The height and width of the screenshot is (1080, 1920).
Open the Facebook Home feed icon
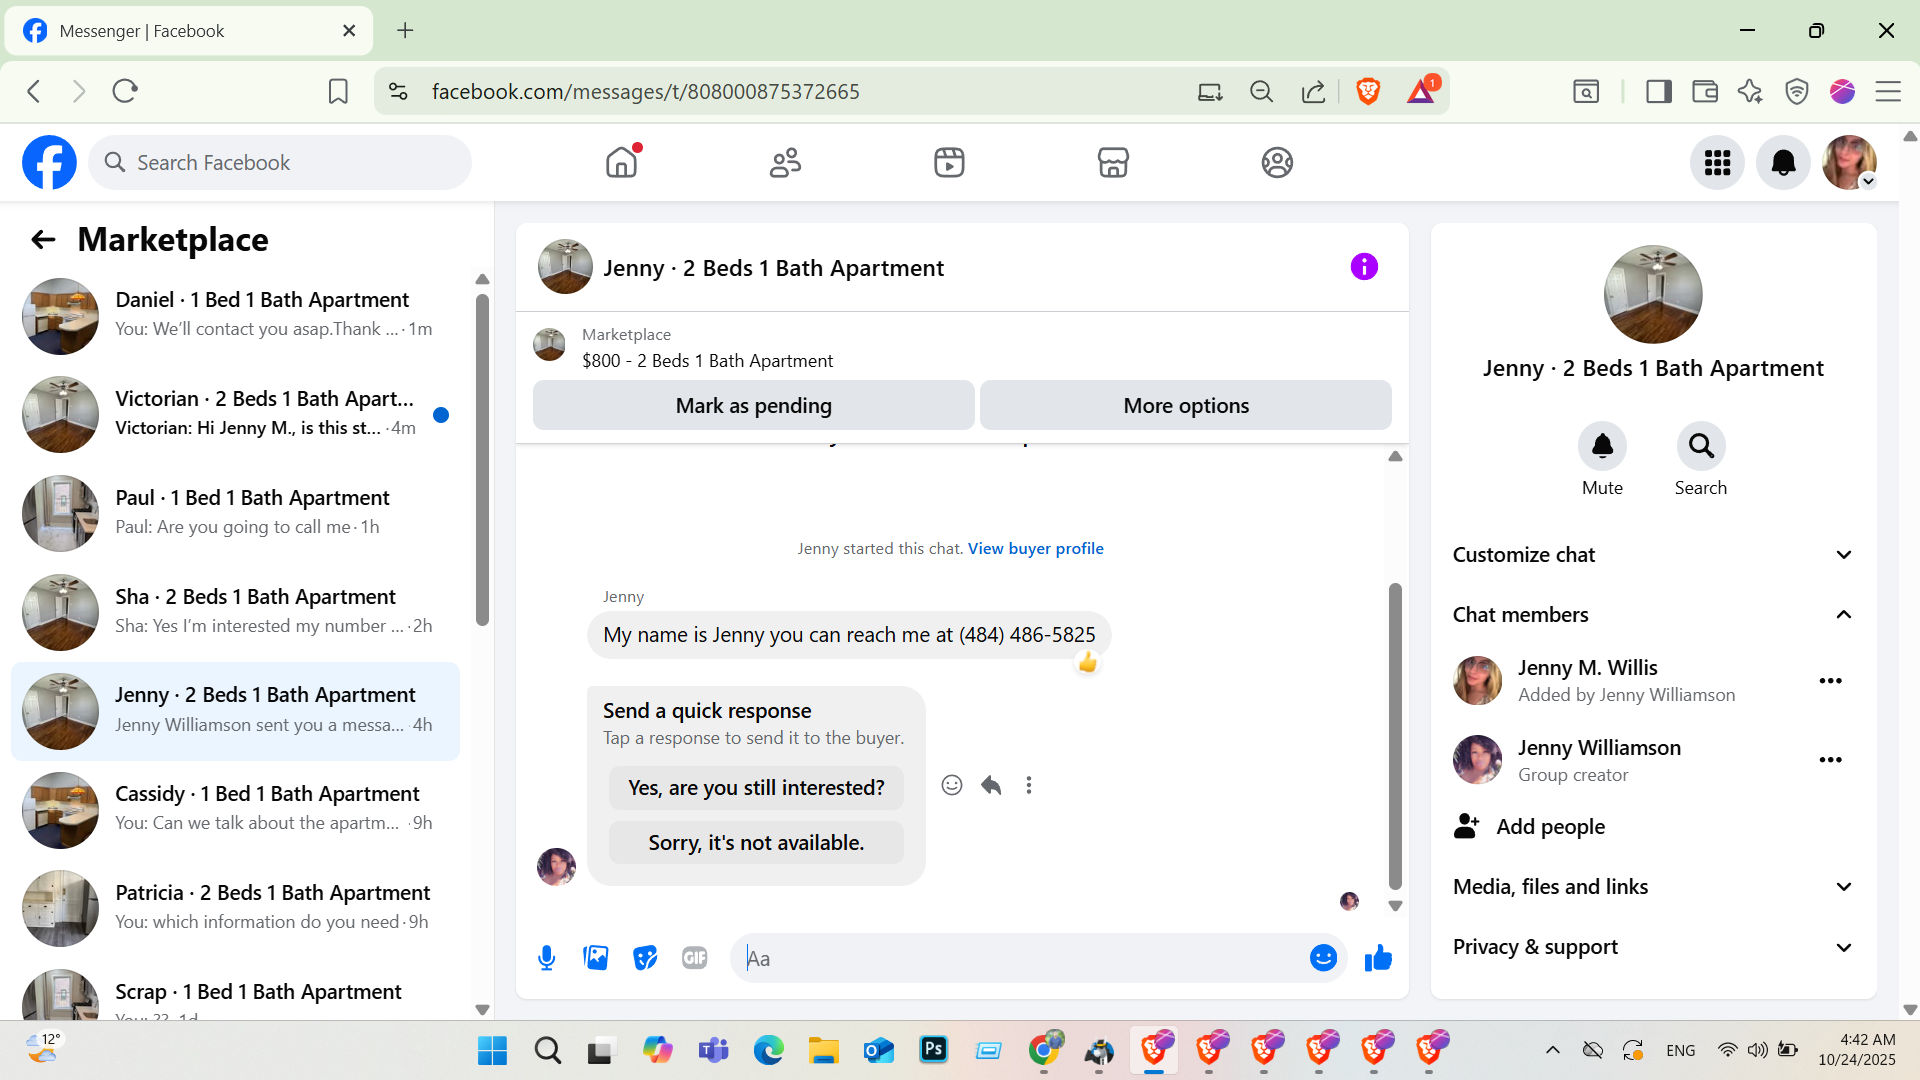tap(621, 162)
